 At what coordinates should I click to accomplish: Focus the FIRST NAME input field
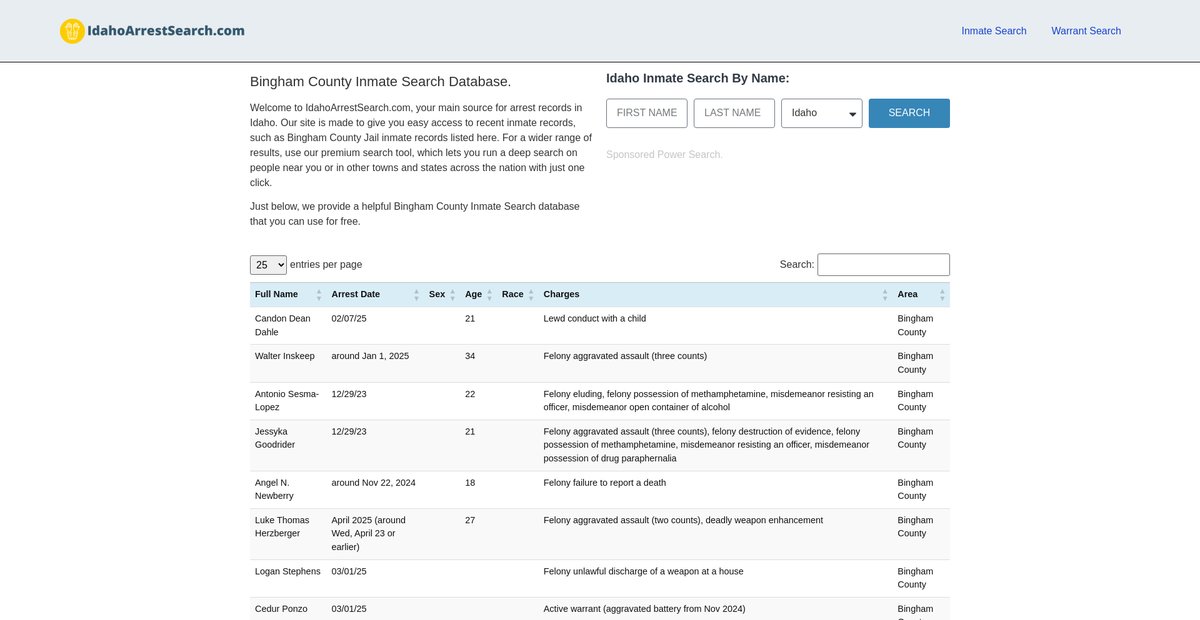click(x=646, y=113)
